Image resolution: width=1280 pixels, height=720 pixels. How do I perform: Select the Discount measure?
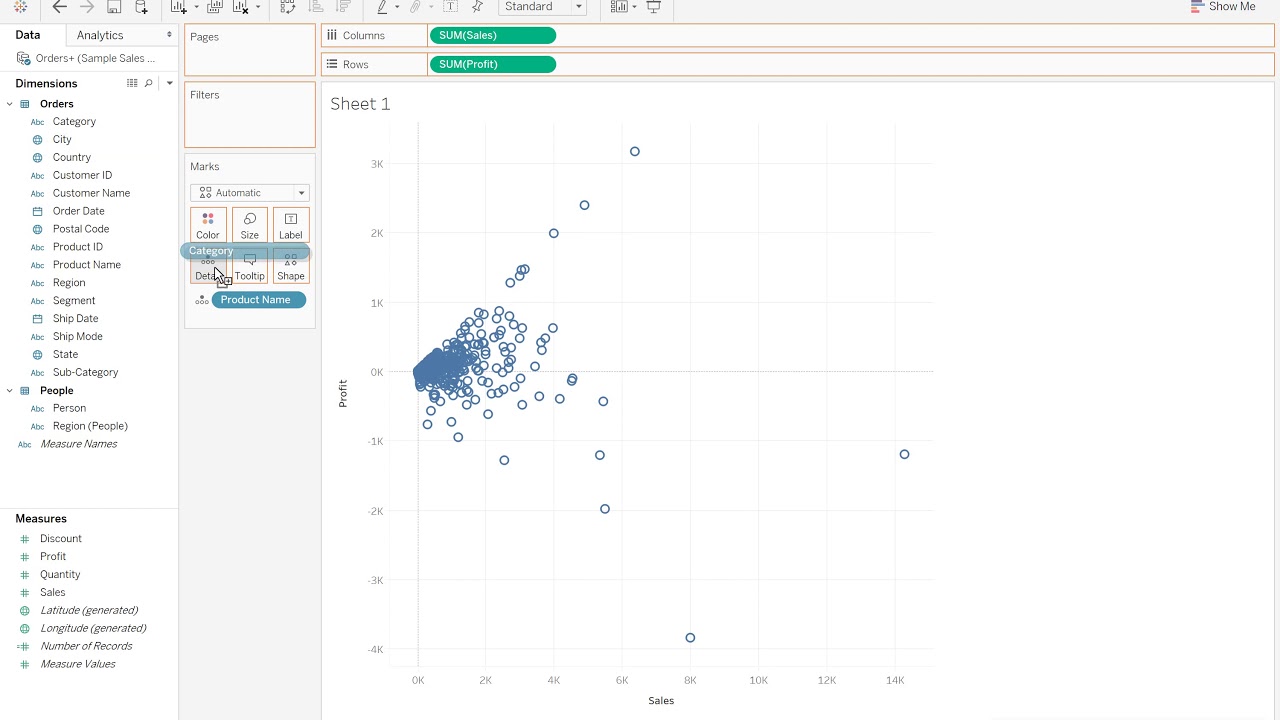coord(61,538)
